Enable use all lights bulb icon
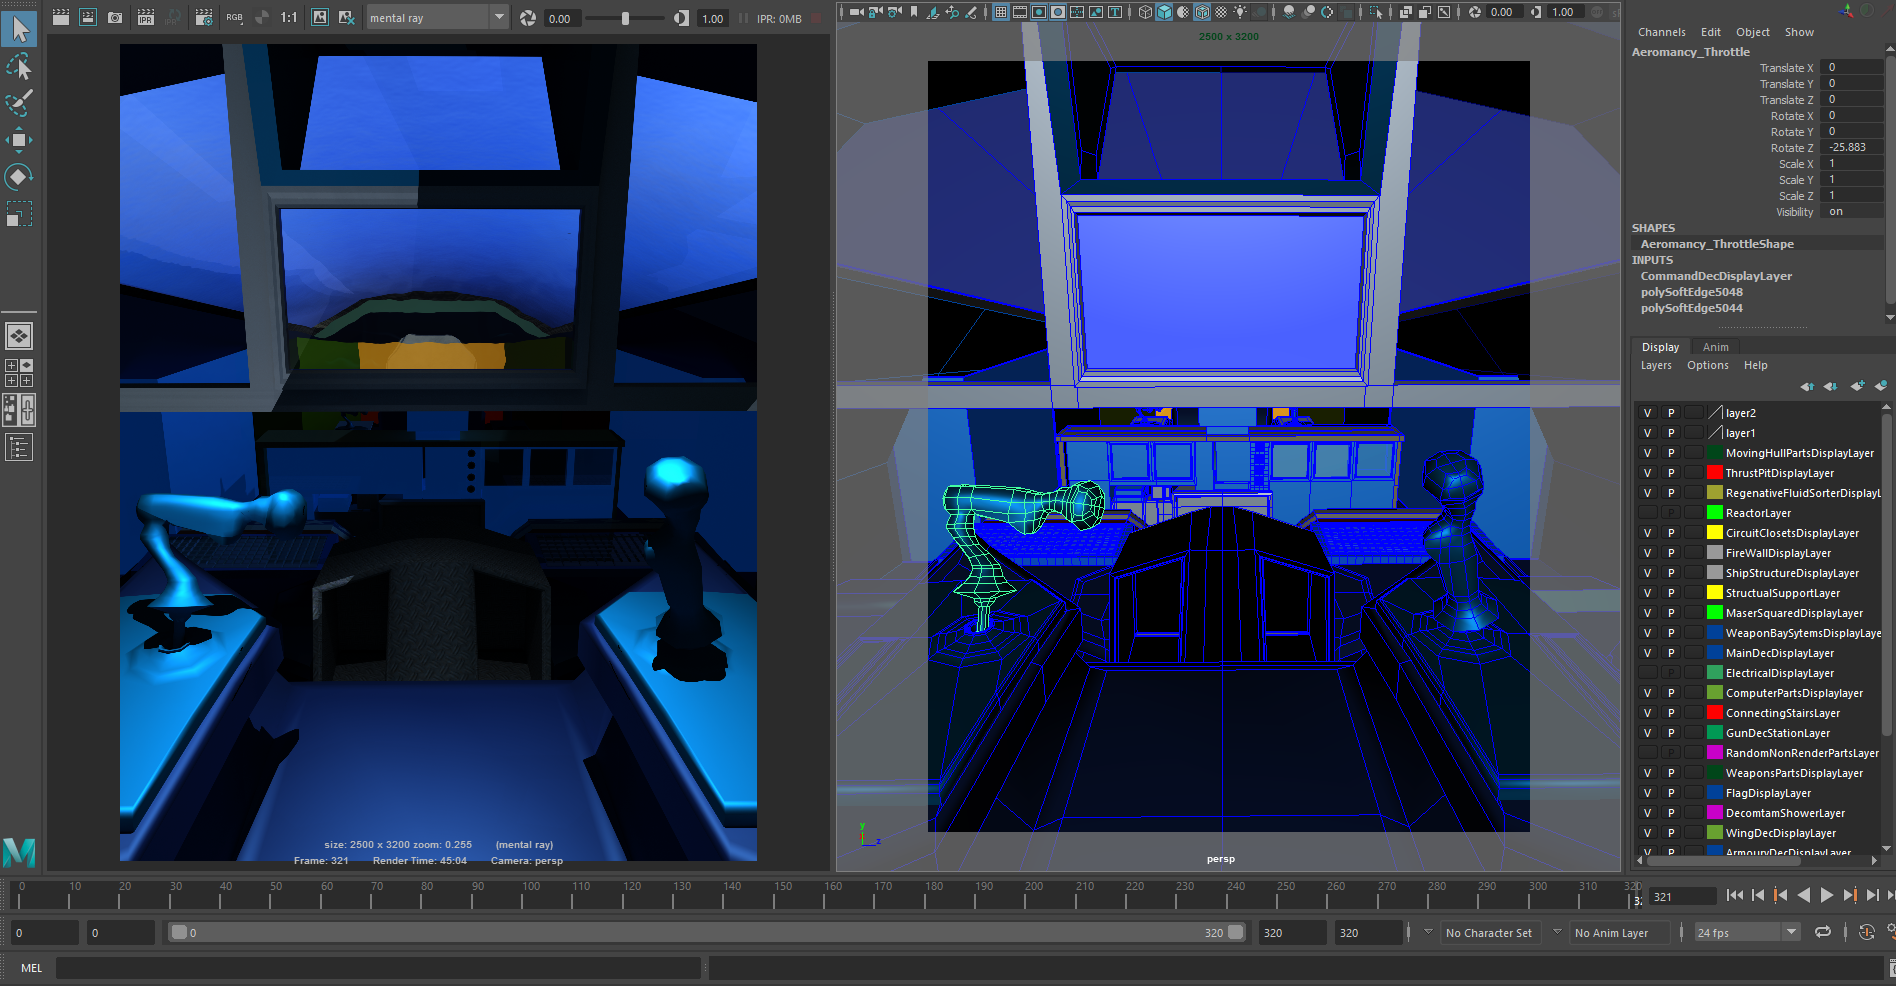The height and width of the screenshot is (986, 1896). (x=1240, y=12)
